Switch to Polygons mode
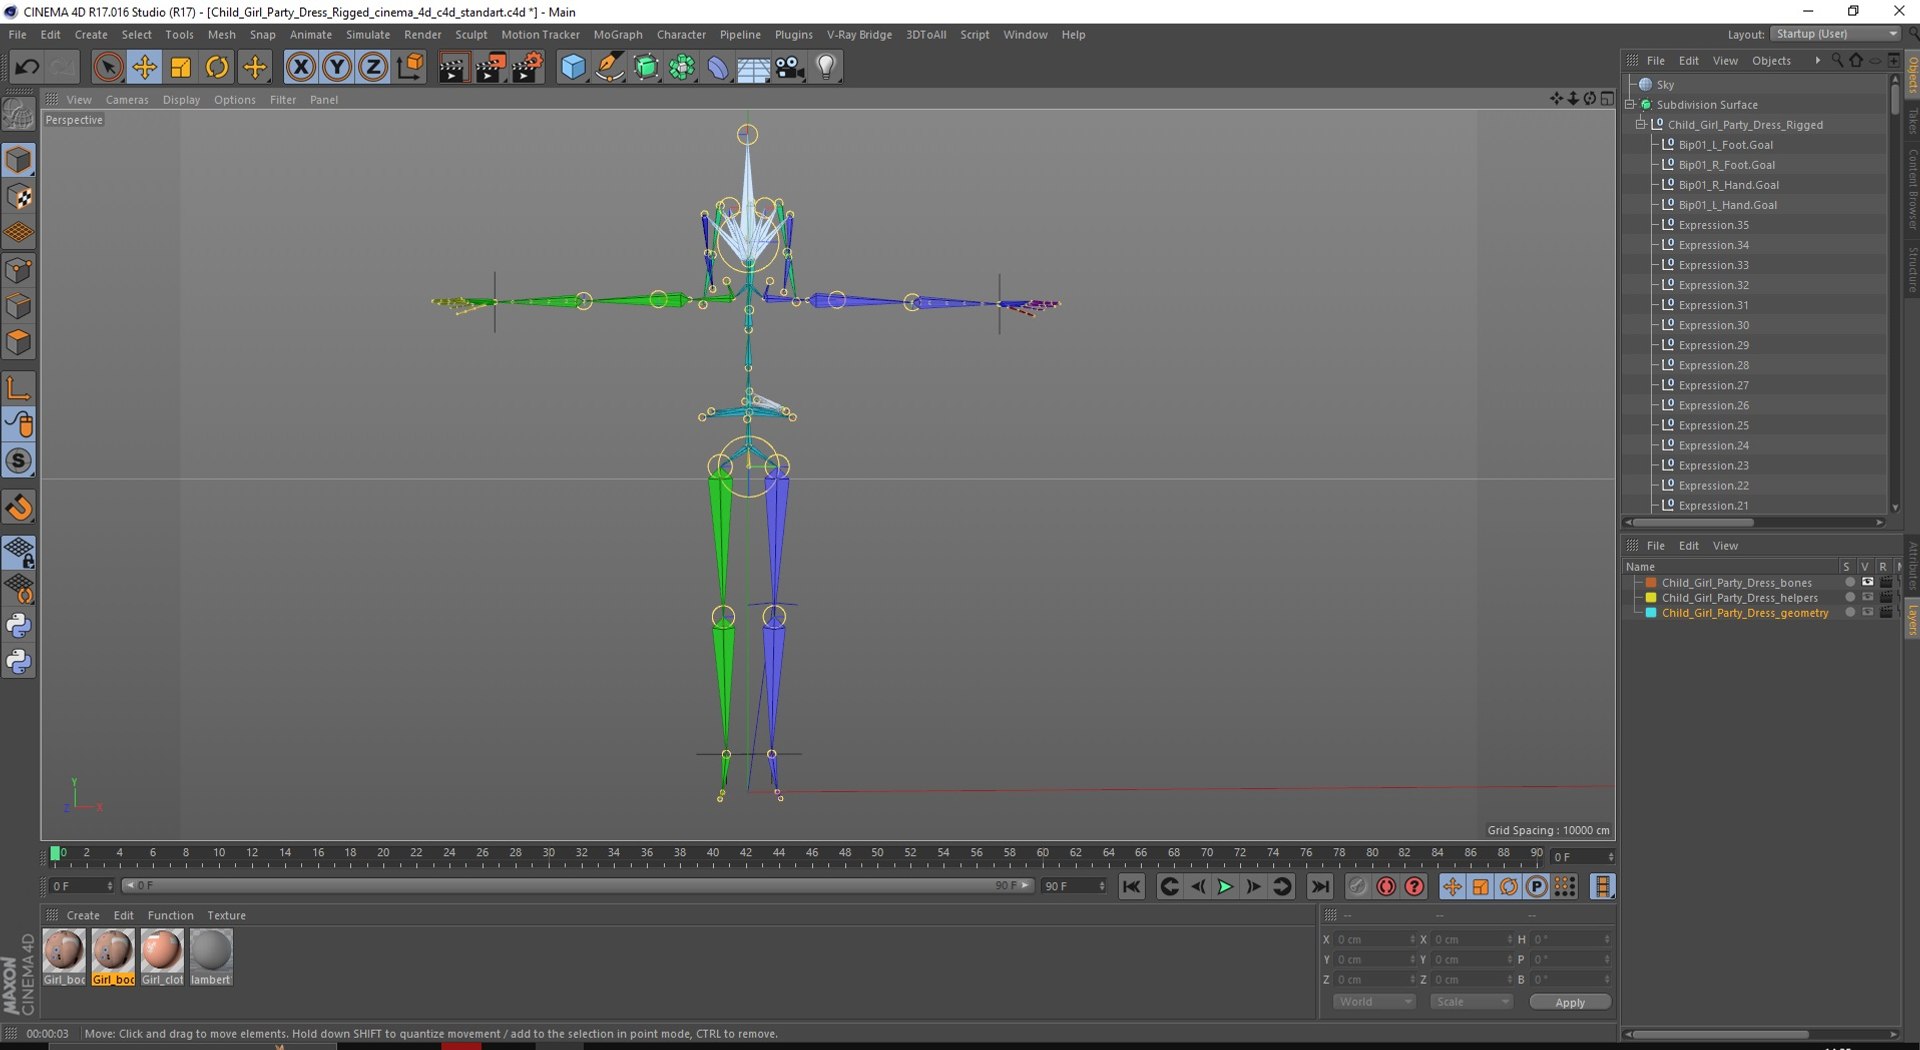This screenshot has width=1920, height=1050. [19, 343]
